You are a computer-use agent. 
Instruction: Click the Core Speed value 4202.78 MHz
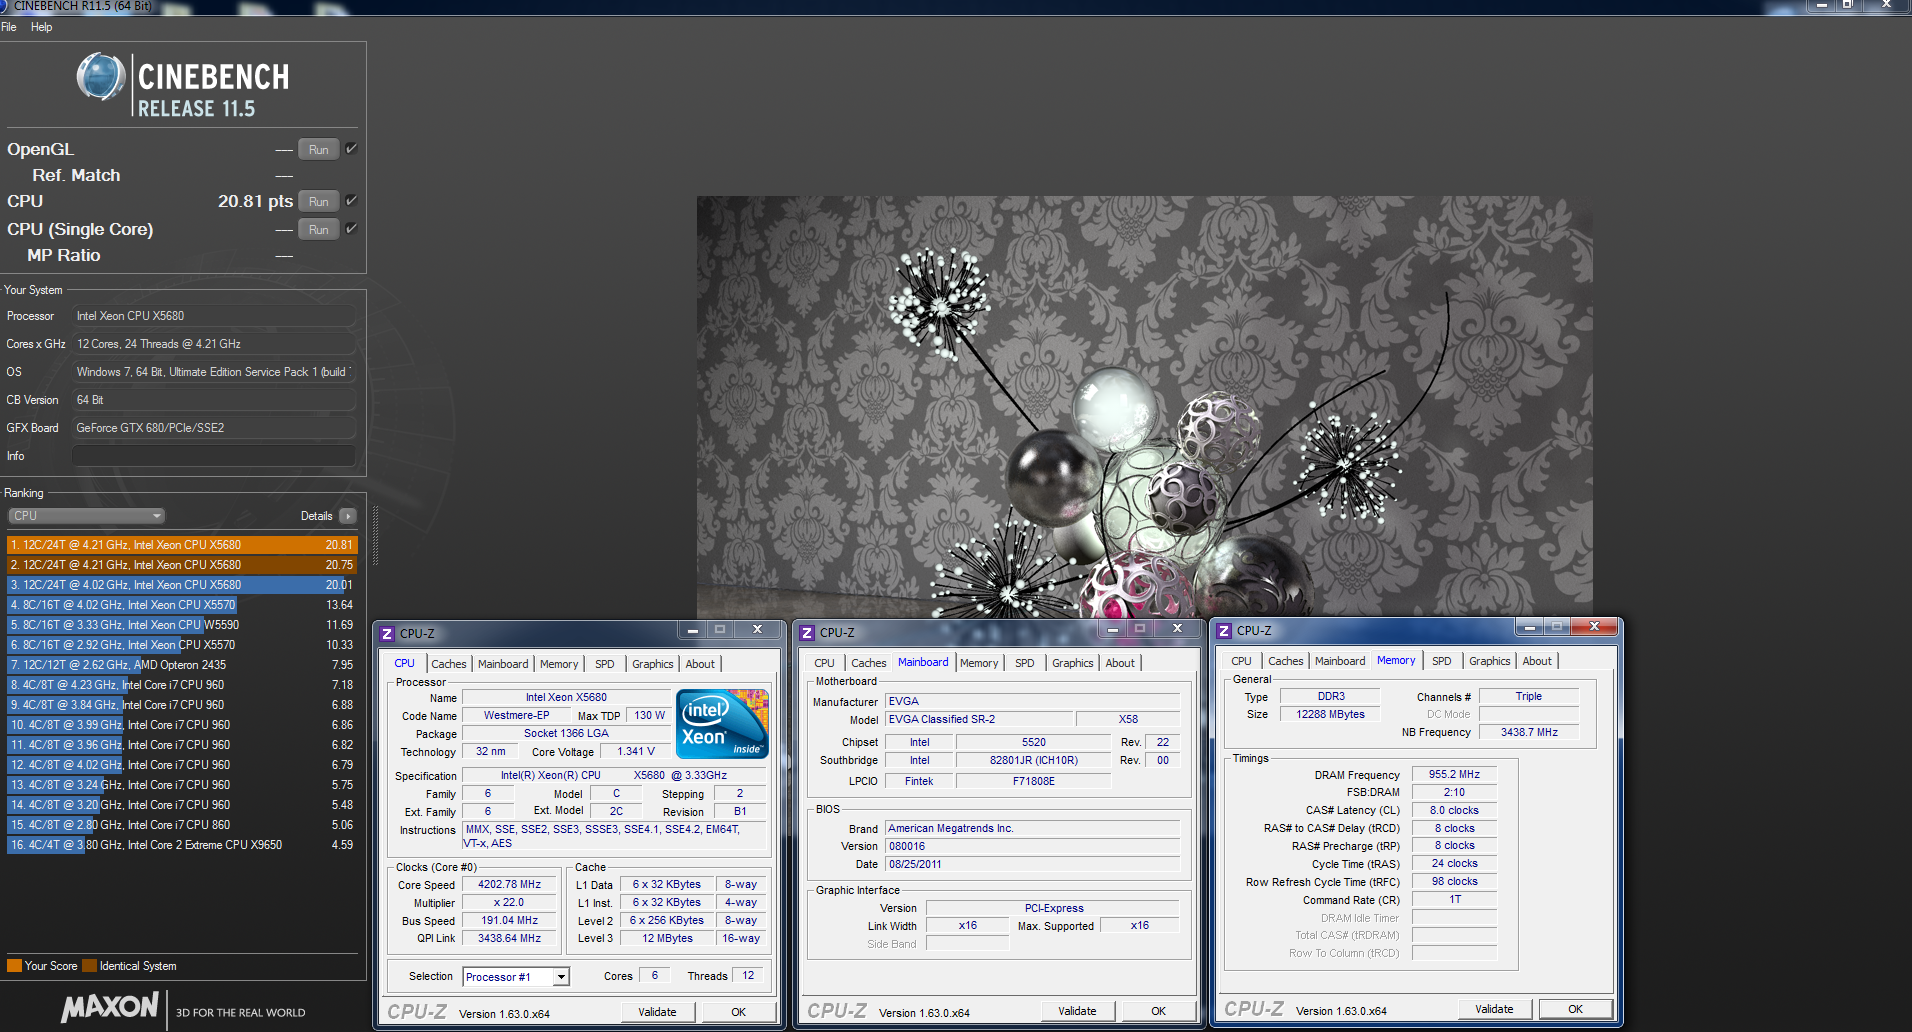(509, 885)
